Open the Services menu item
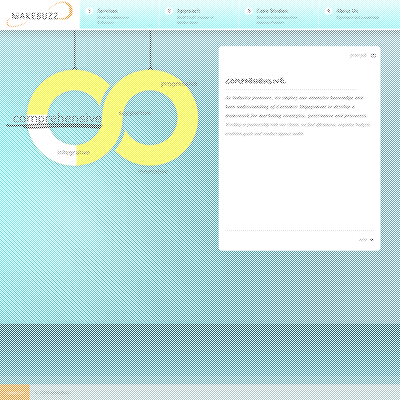The height and width of the screenshot is (400, 400). [x=107, y=11]
